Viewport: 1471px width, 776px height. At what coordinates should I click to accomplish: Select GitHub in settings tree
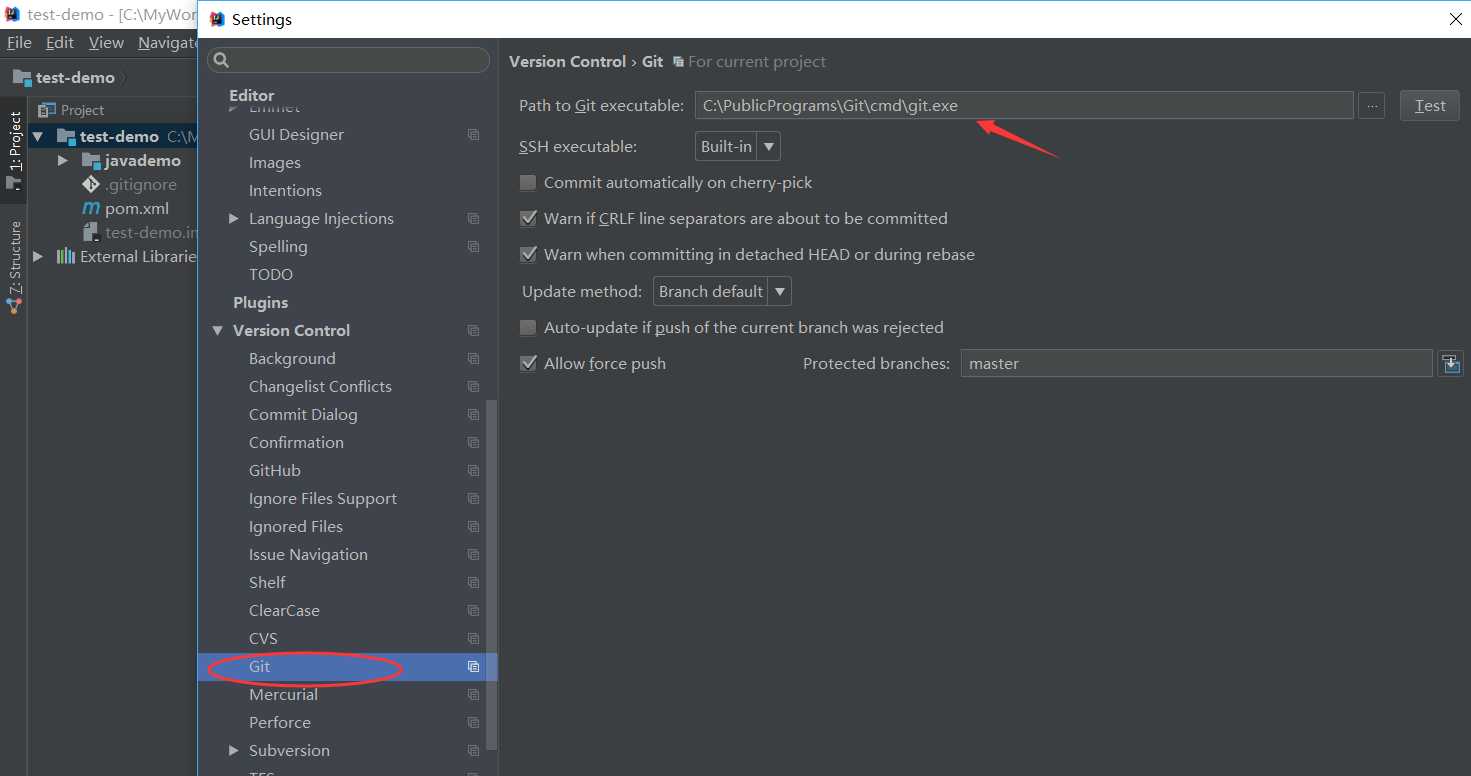(x=274, y=471)
